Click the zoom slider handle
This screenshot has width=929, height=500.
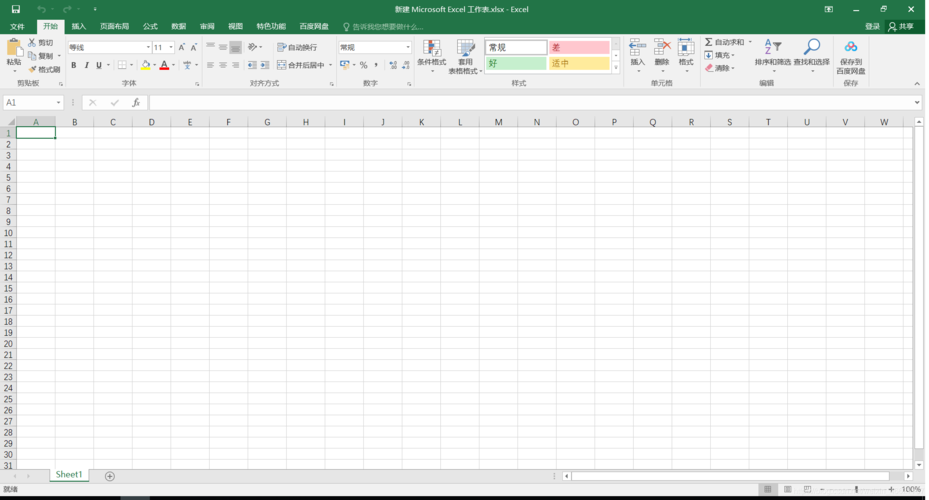pos(856,489)
